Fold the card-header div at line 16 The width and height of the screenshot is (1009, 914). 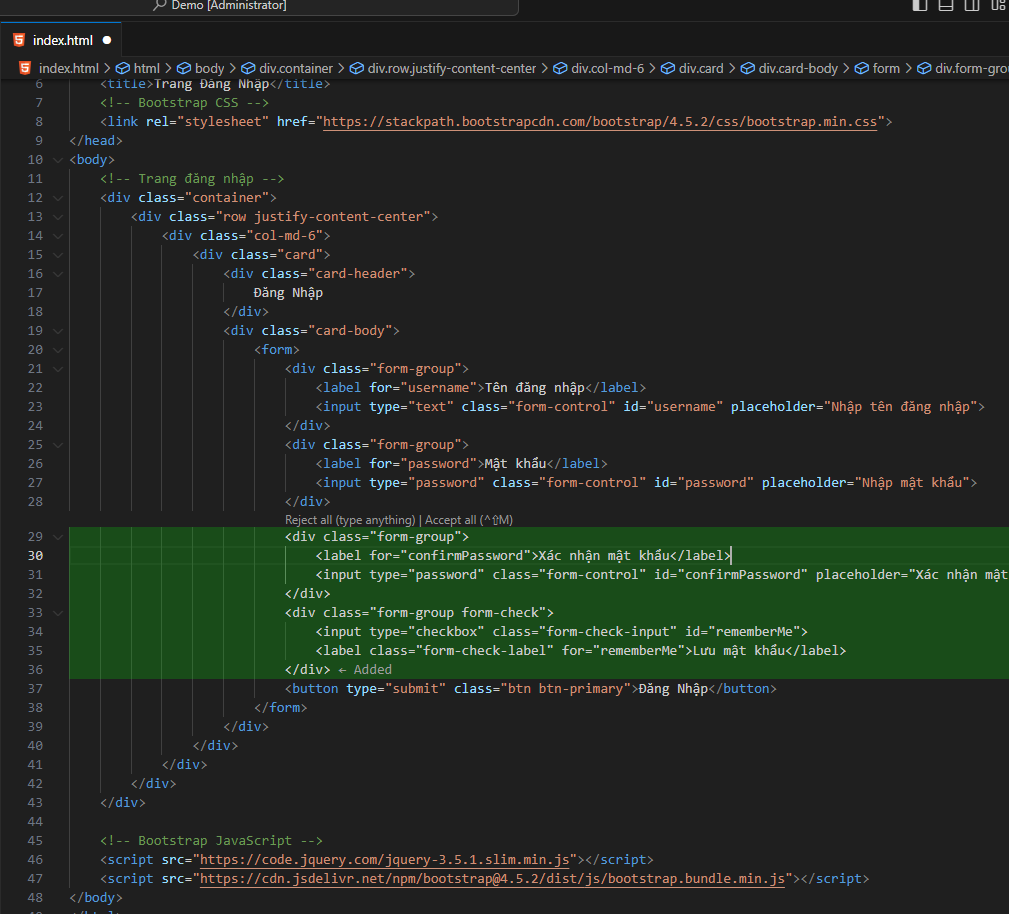coord(58,274)
